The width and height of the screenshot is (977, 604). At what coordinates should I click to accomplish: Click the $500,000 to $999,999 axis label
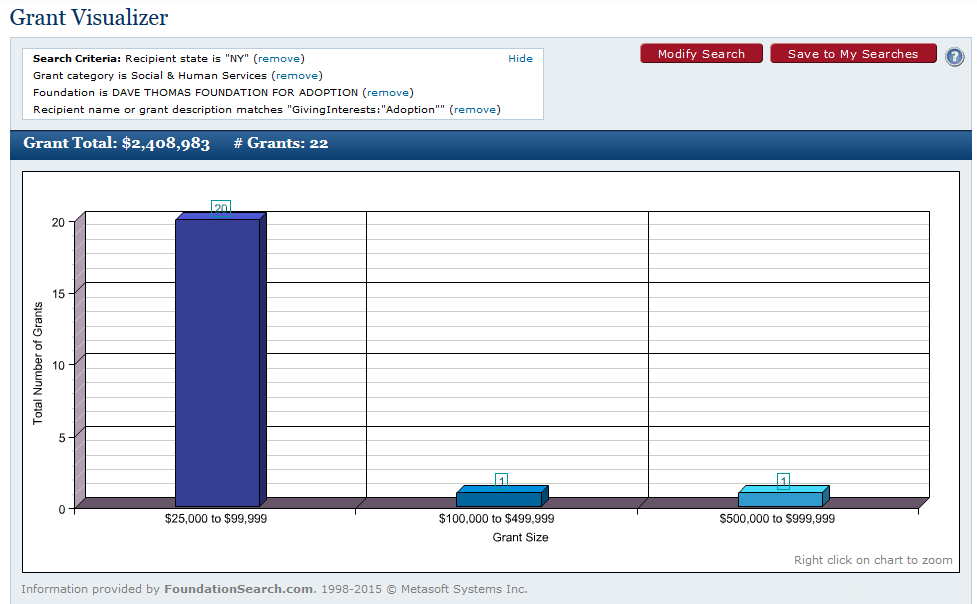coord(777,519)
